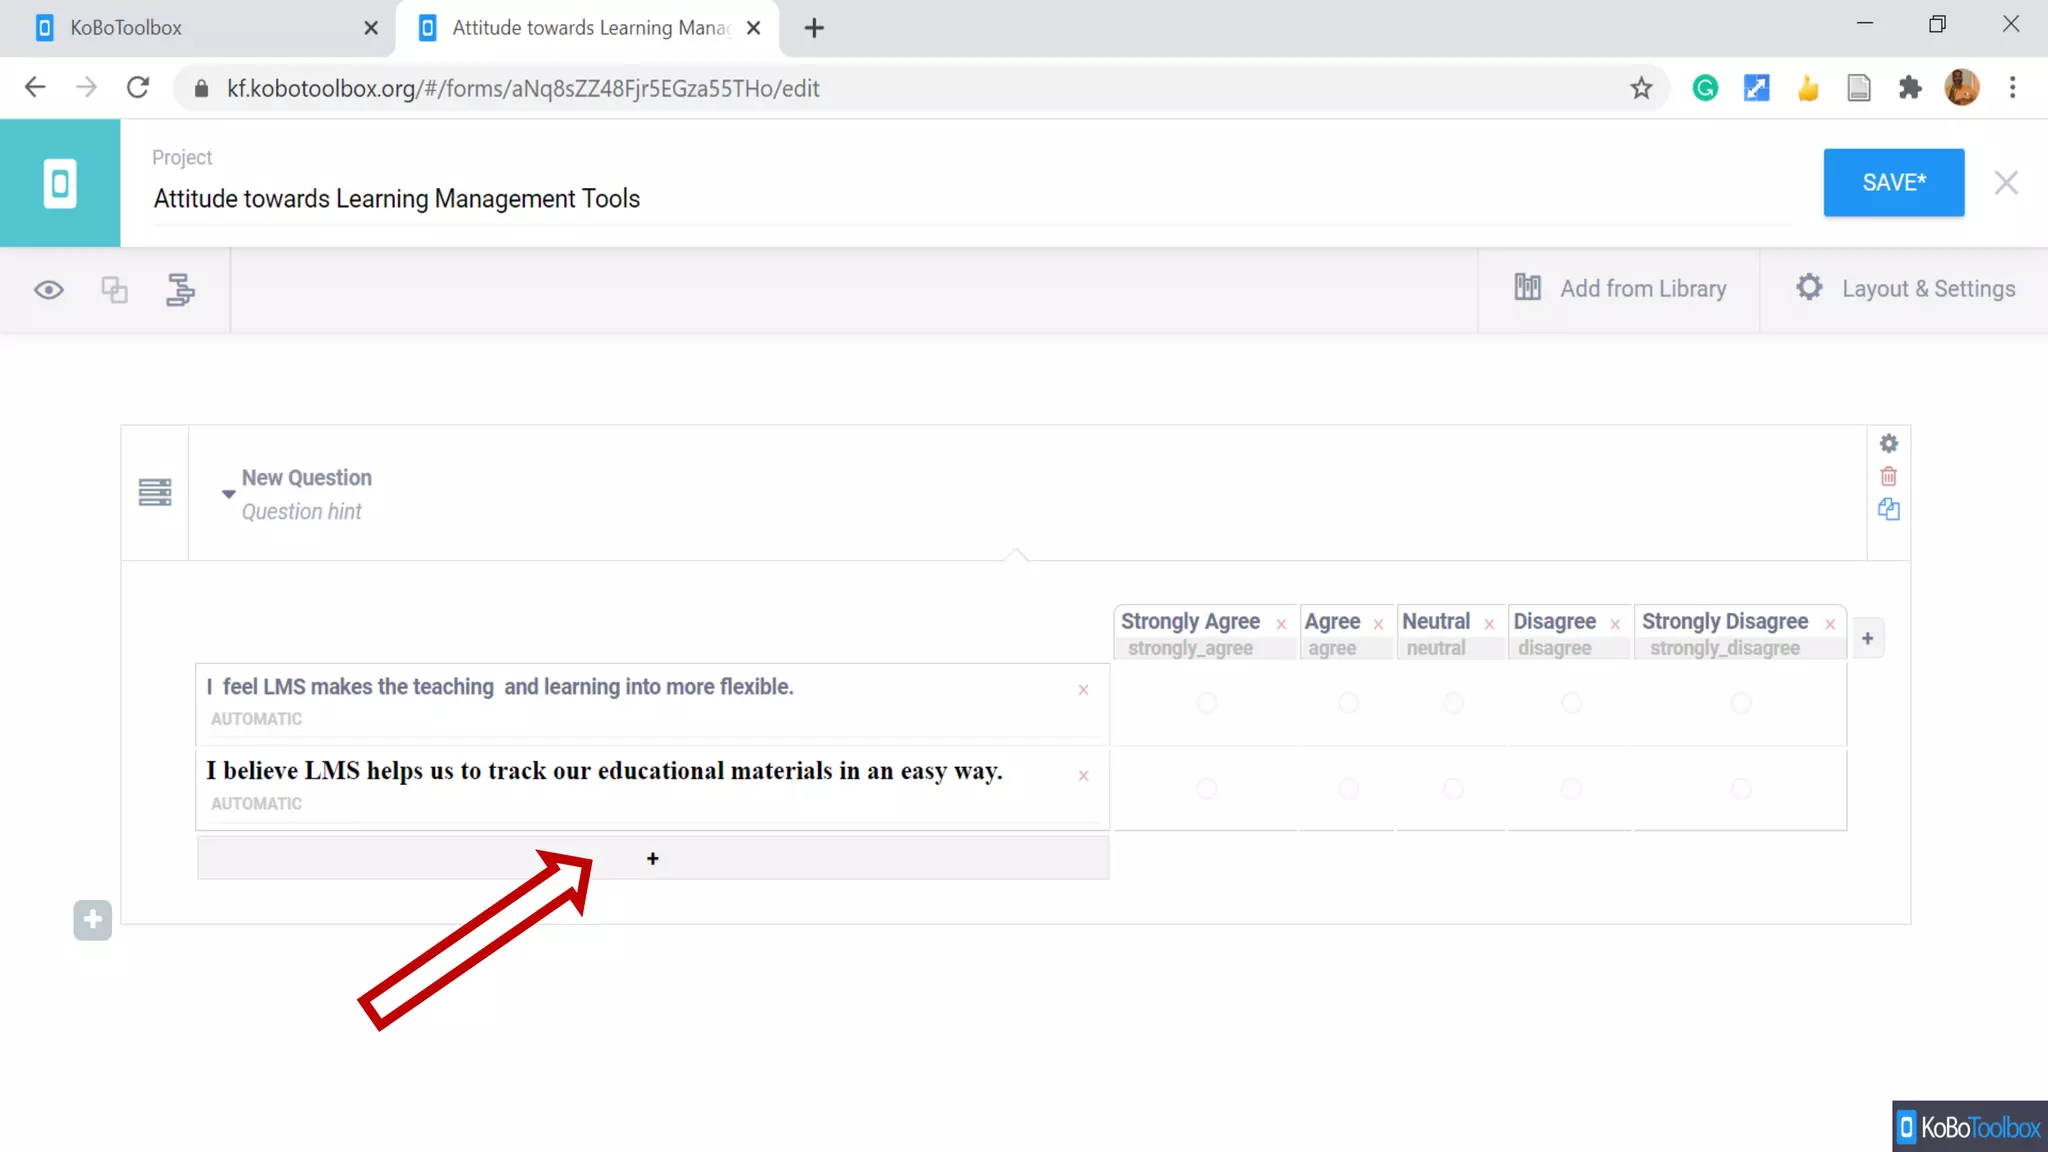Add a new row below statements
The image size is (2048, 1152).
(x=652, y=859)
